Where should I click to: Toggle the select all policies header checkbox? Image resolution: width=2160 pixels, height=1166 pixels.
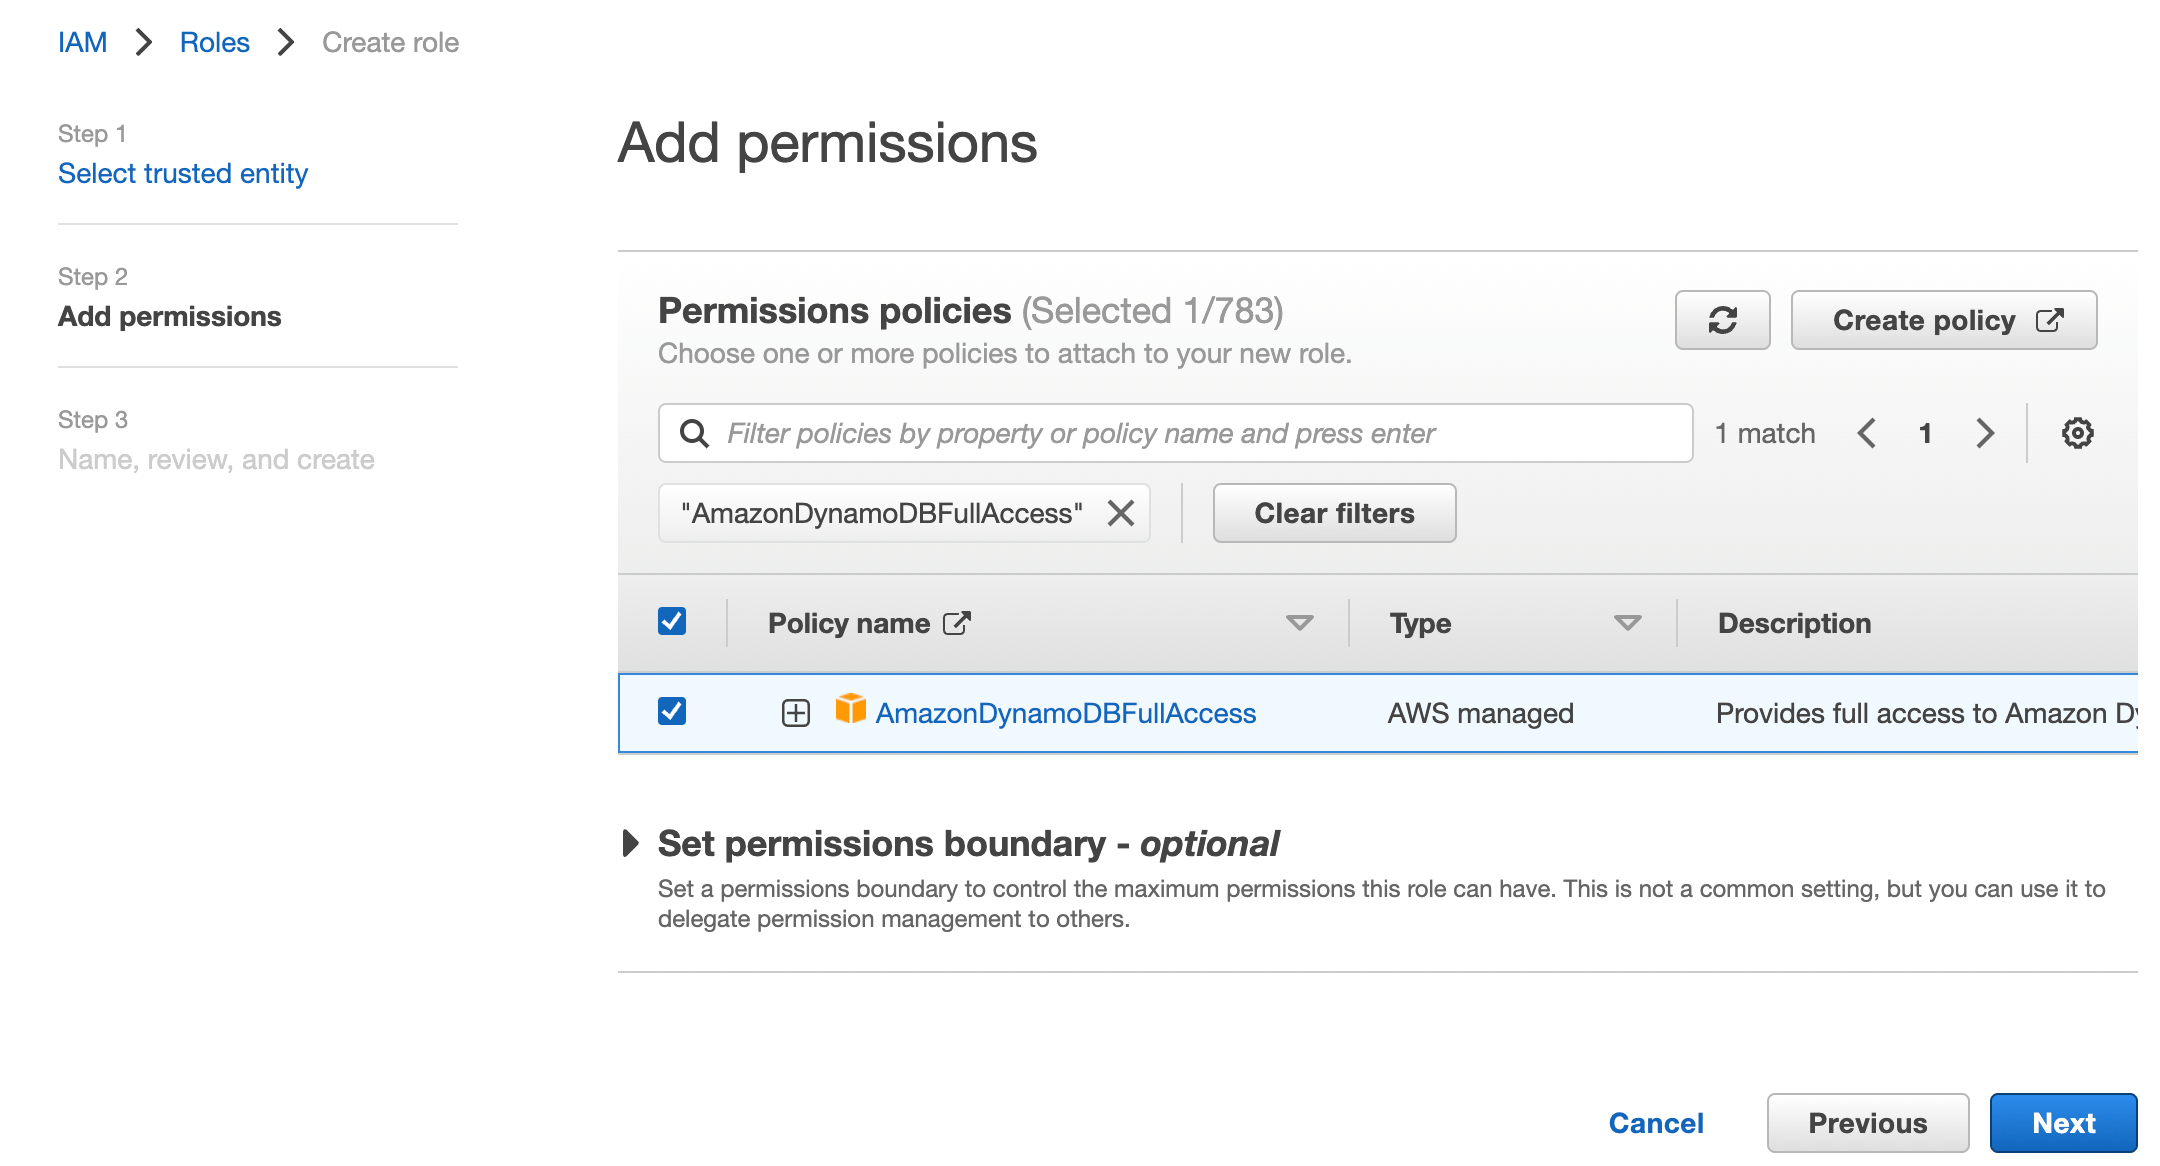pos(672,622)
